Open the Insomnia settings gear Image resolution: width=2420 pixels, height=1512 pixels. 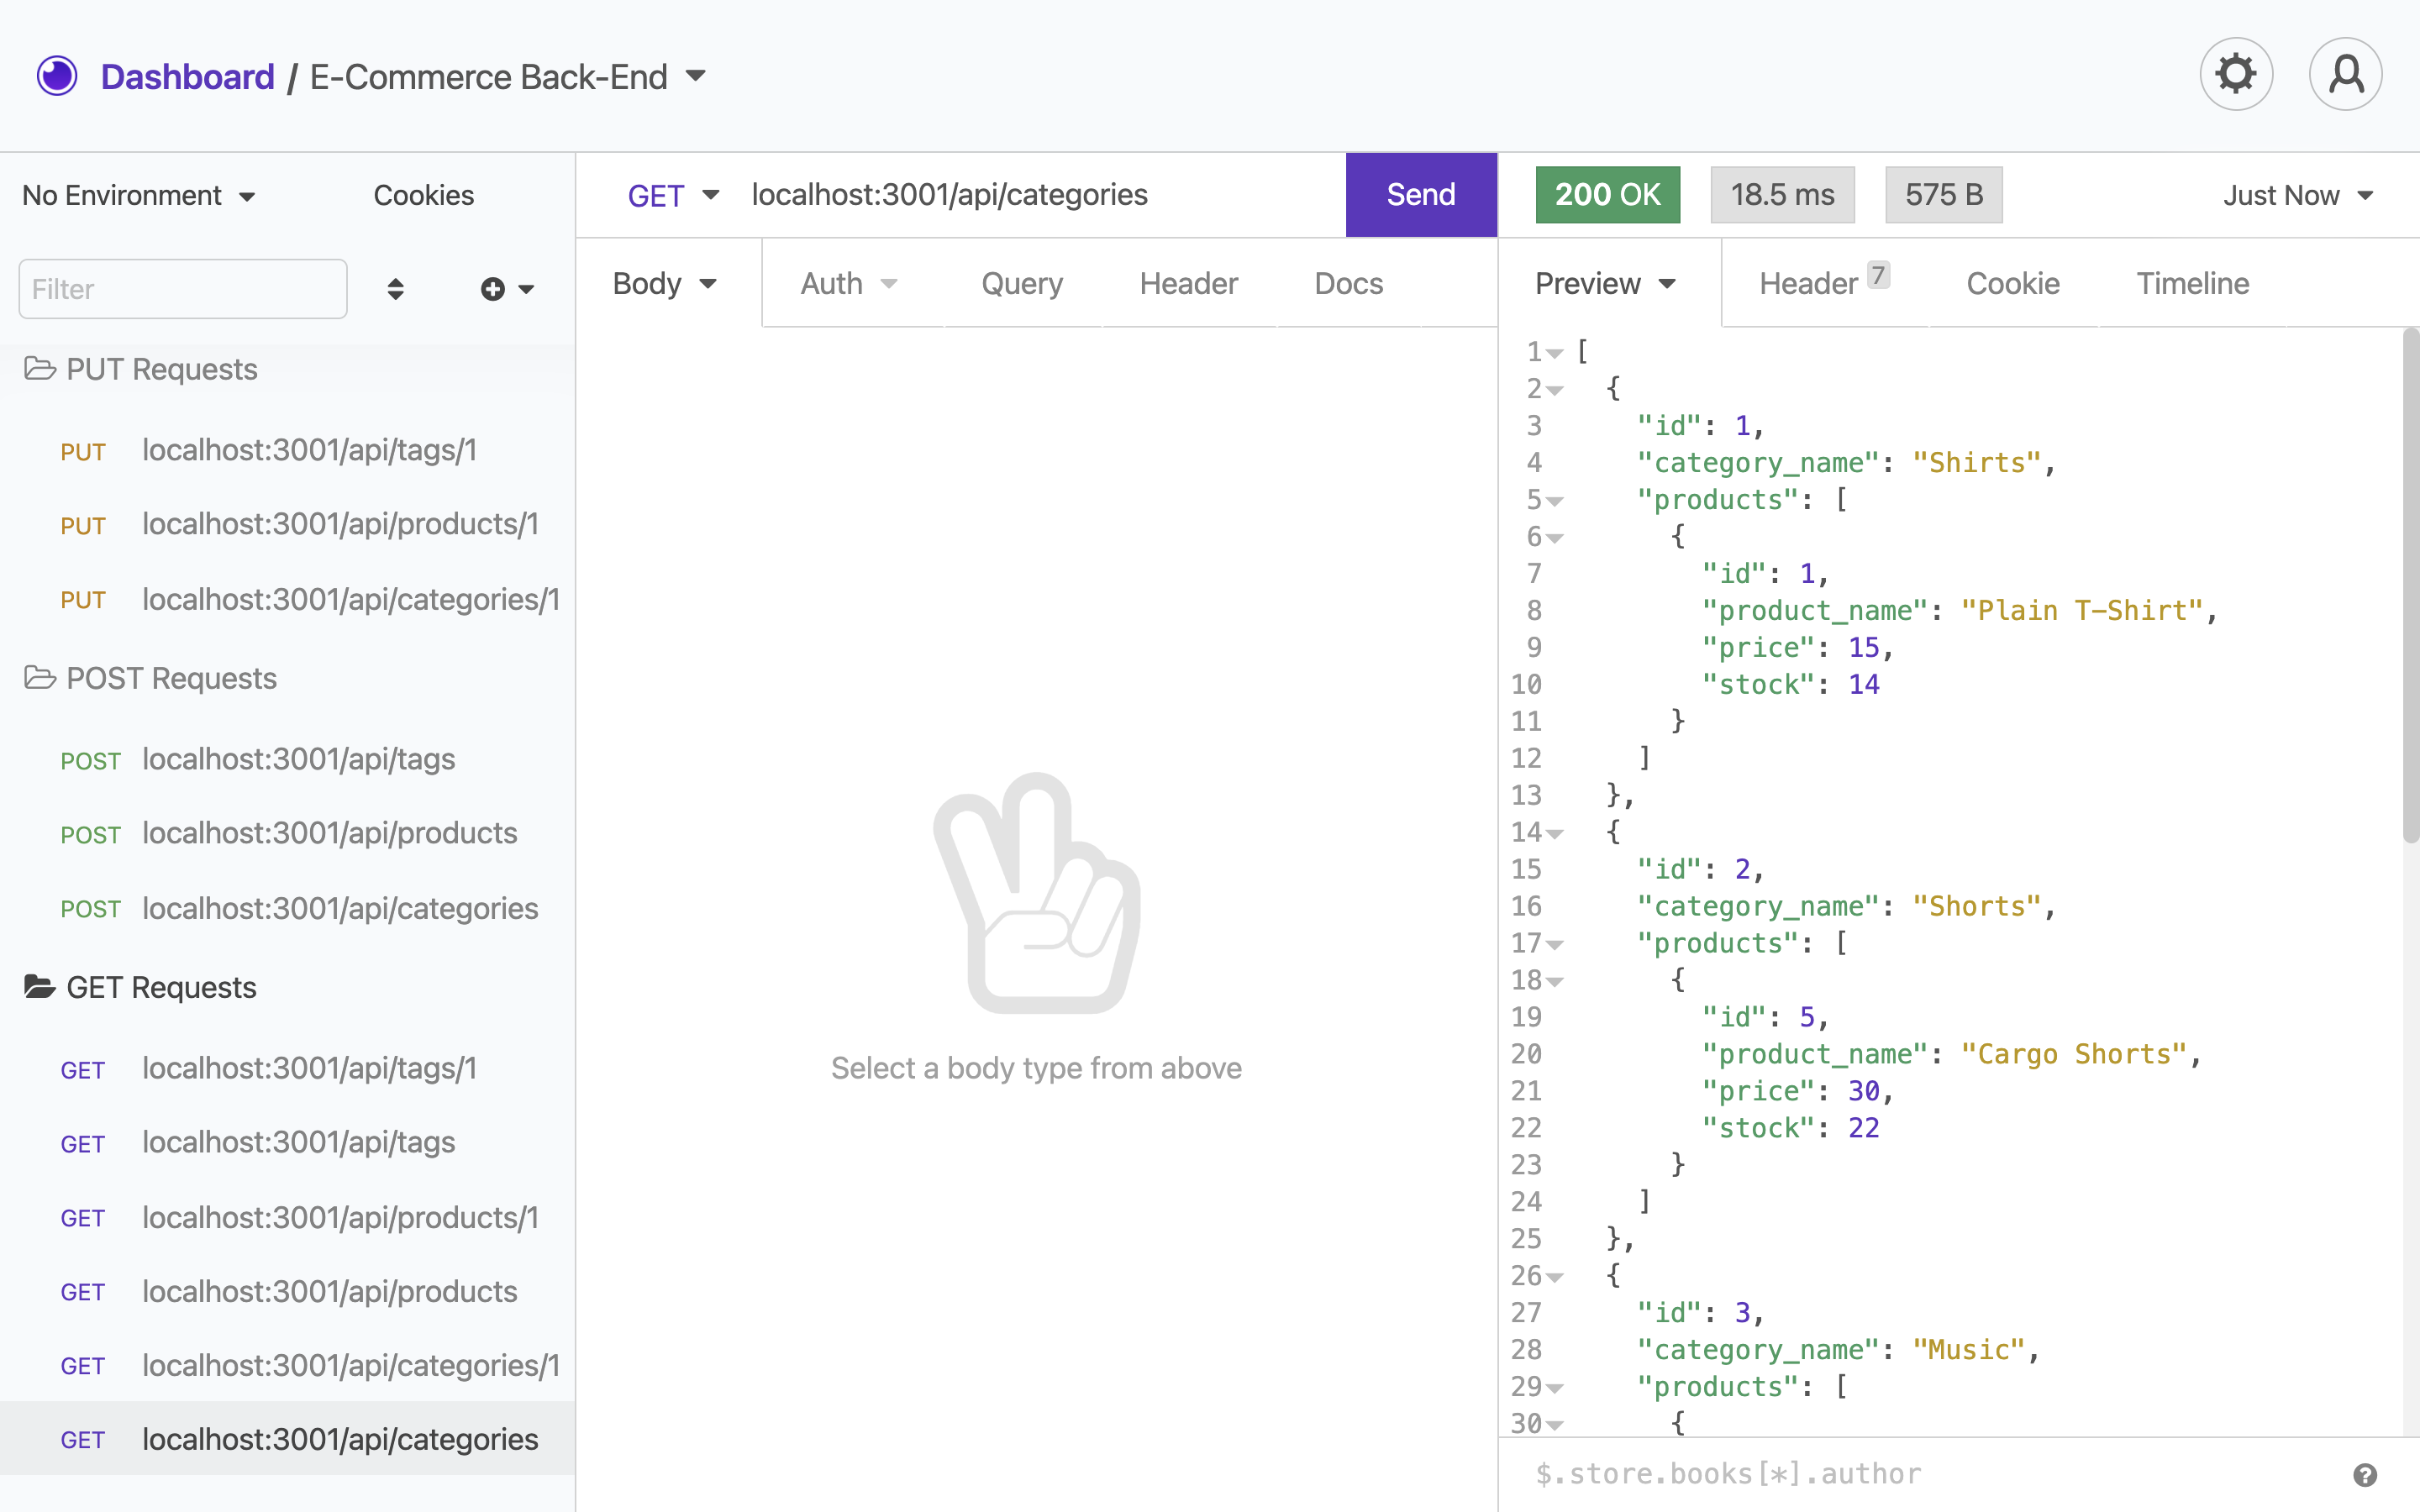click(x=2236, y=73)
